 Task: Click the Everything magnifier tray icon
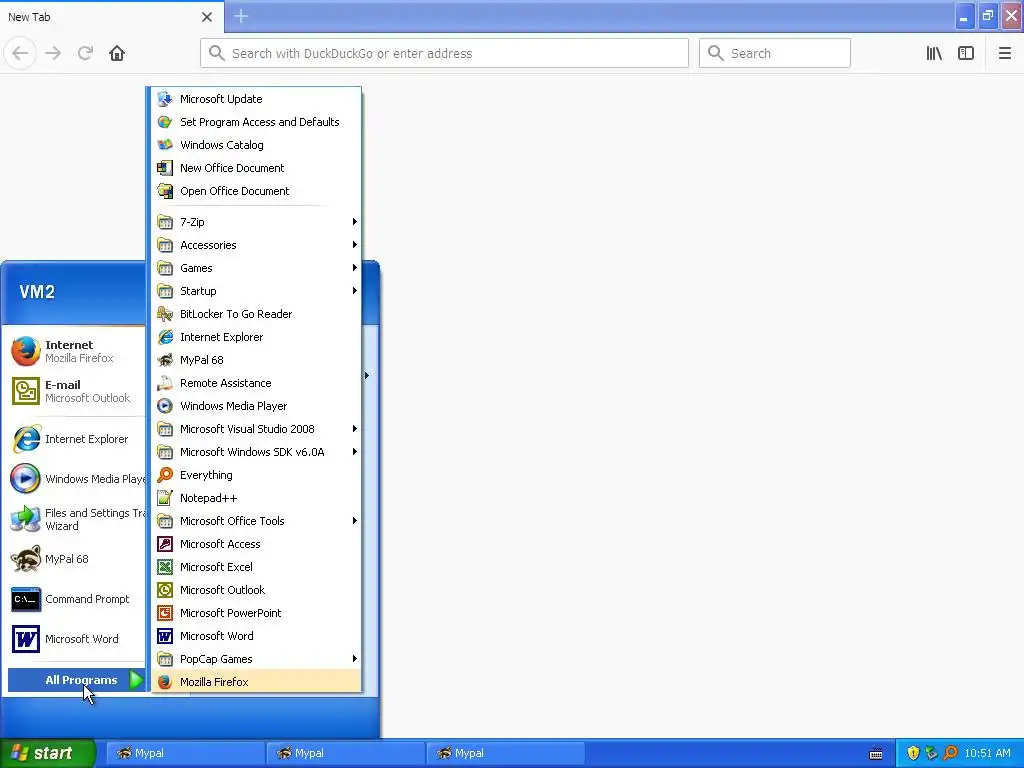tap(950, 753)
